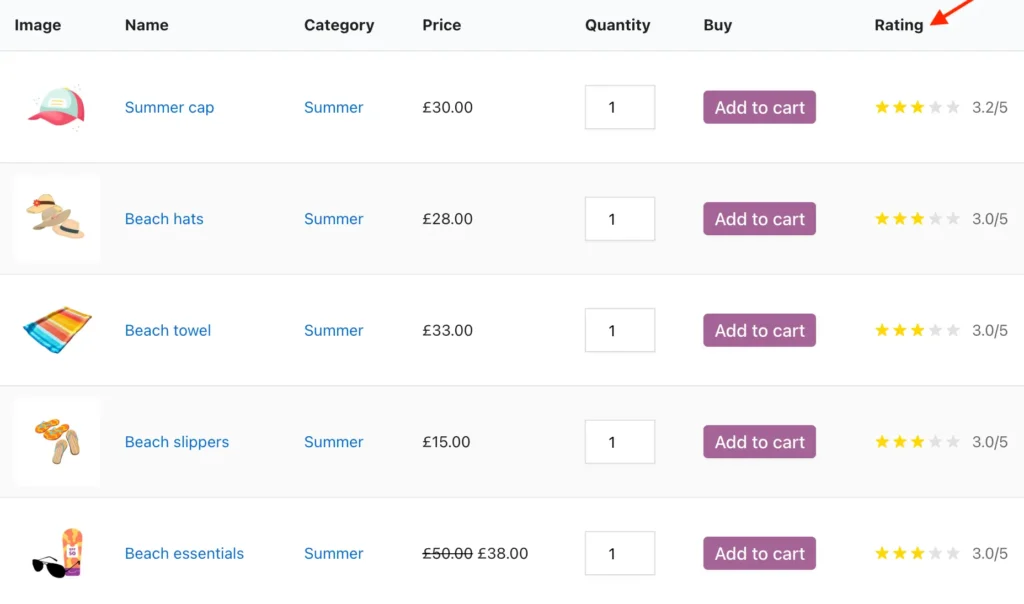Image resolution: width=1024 pixels, height=604 pixels.
Task: Click the Price column header
Action: point(441,25)
